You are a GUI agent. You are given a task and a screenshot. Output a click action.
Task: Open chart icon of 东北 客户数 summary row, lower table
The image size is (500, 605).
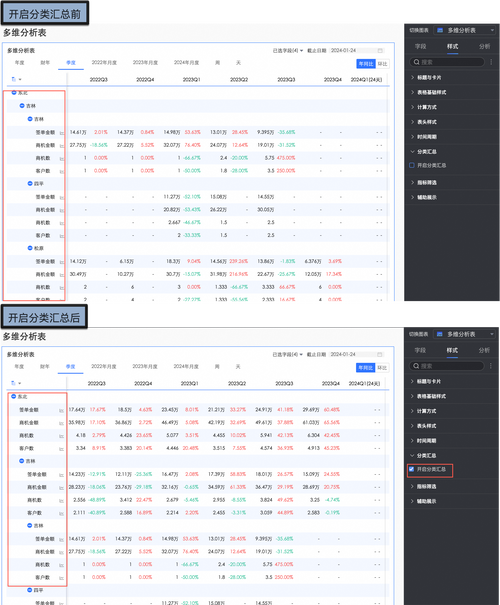(61, 449)
